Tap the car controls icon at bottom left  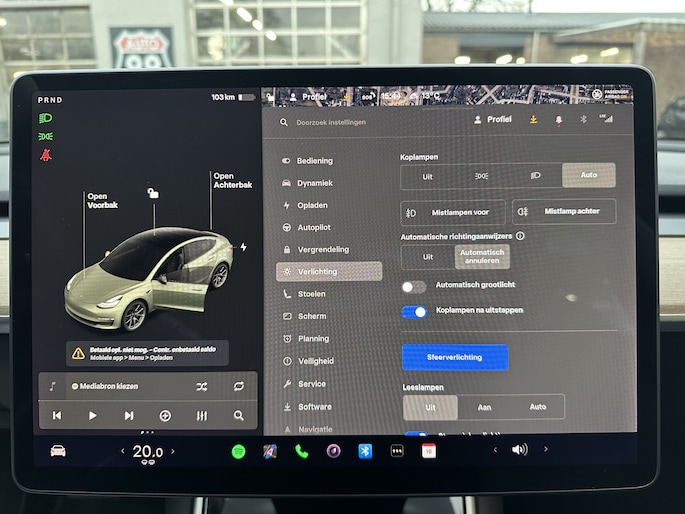[58, 451]
